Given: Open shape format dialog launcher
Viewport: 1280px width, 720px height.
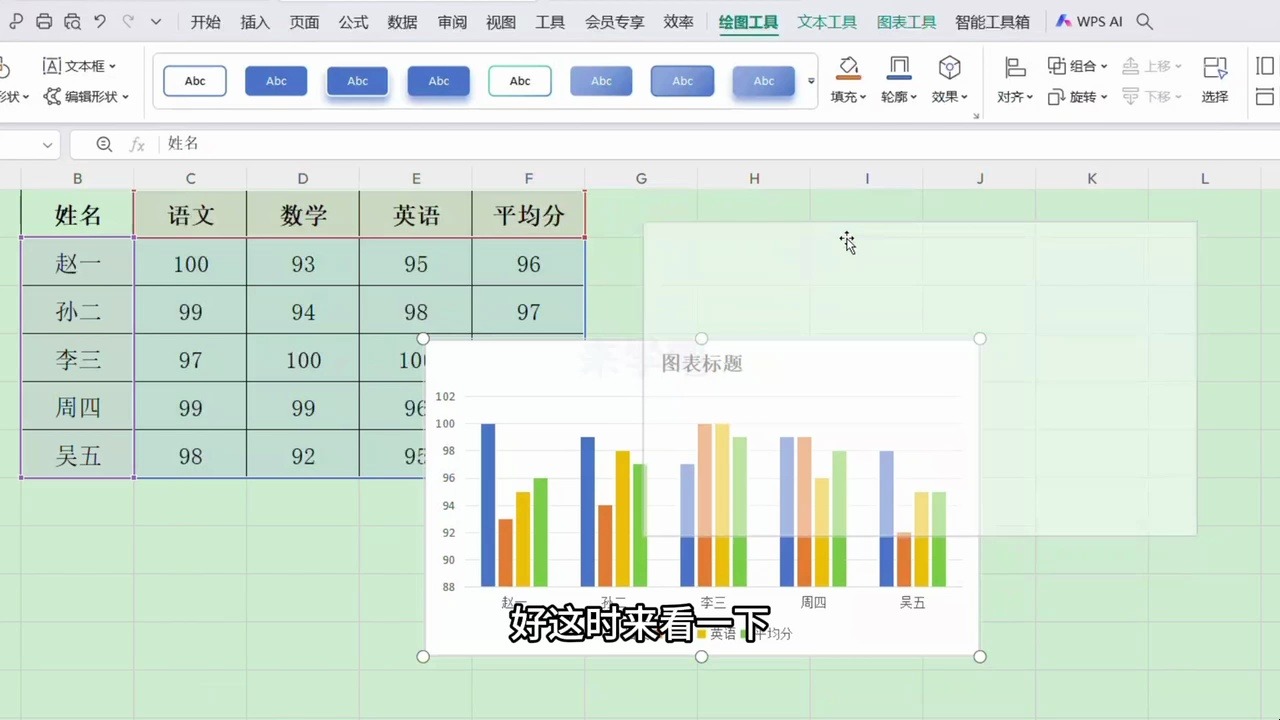Looking at the screenshot, I should 976,116.
